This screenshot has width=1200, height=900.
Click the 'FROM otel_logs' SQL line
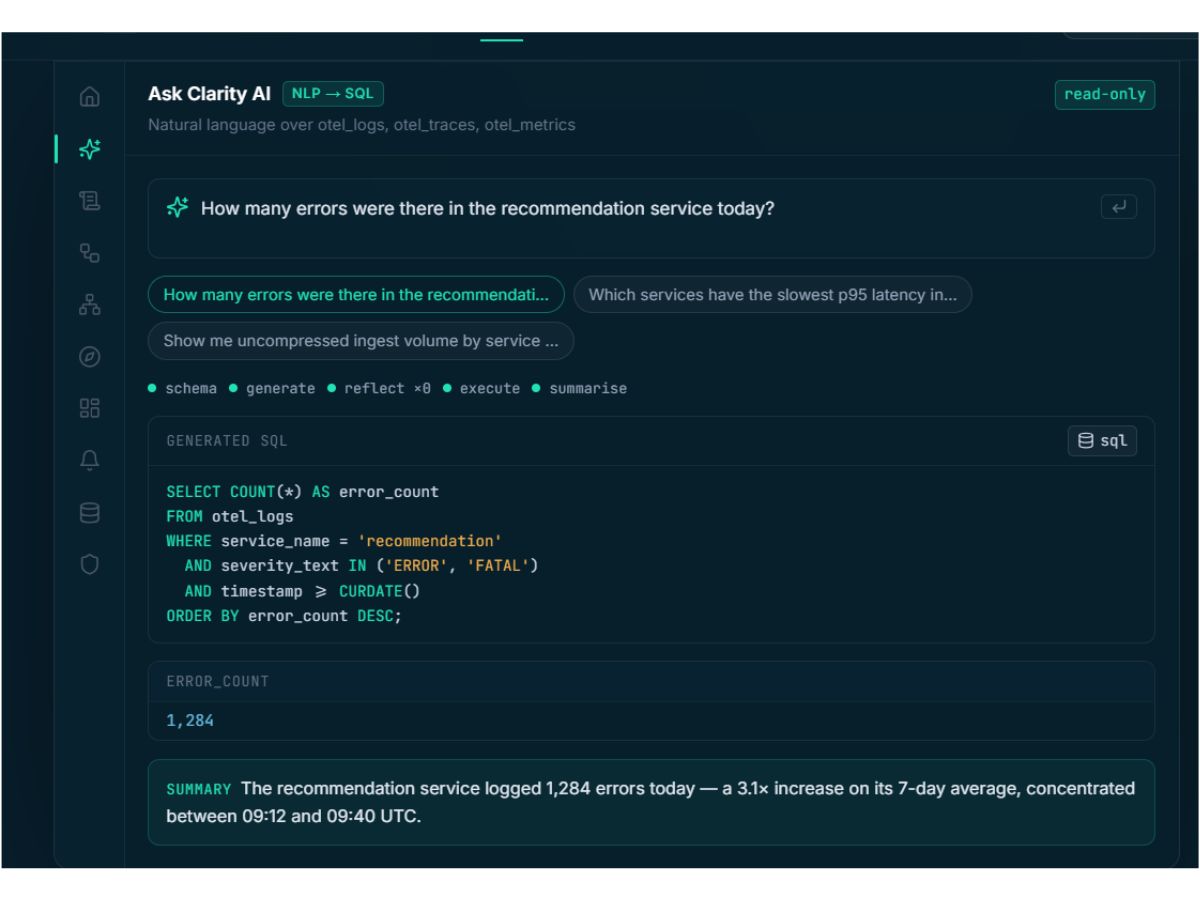point(230,517)
